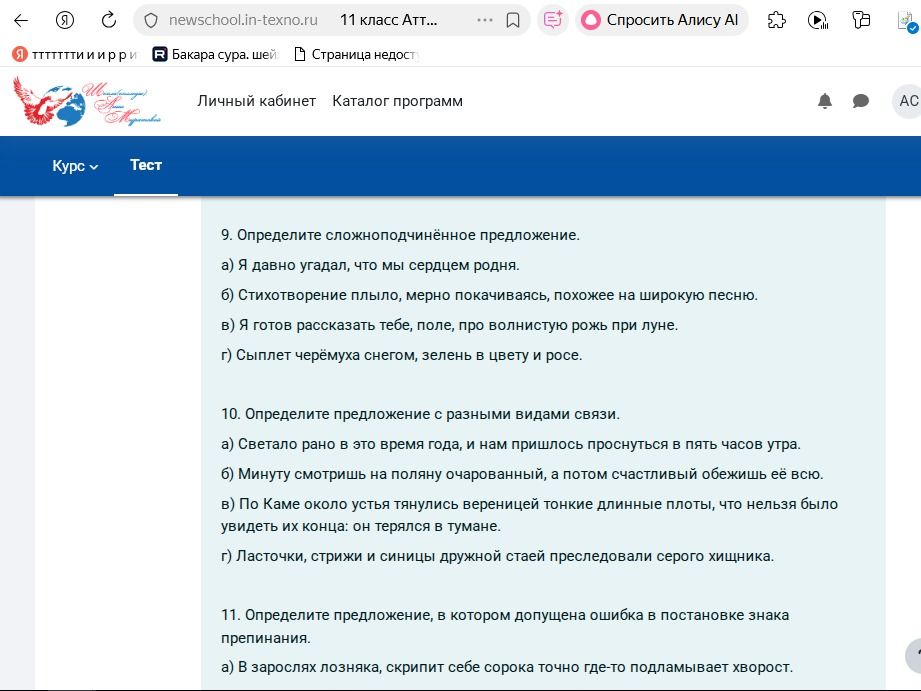Click the newschool.in-texno.ru address field
This screenshot has width=921, height=691.
click(x=243, y=21)
